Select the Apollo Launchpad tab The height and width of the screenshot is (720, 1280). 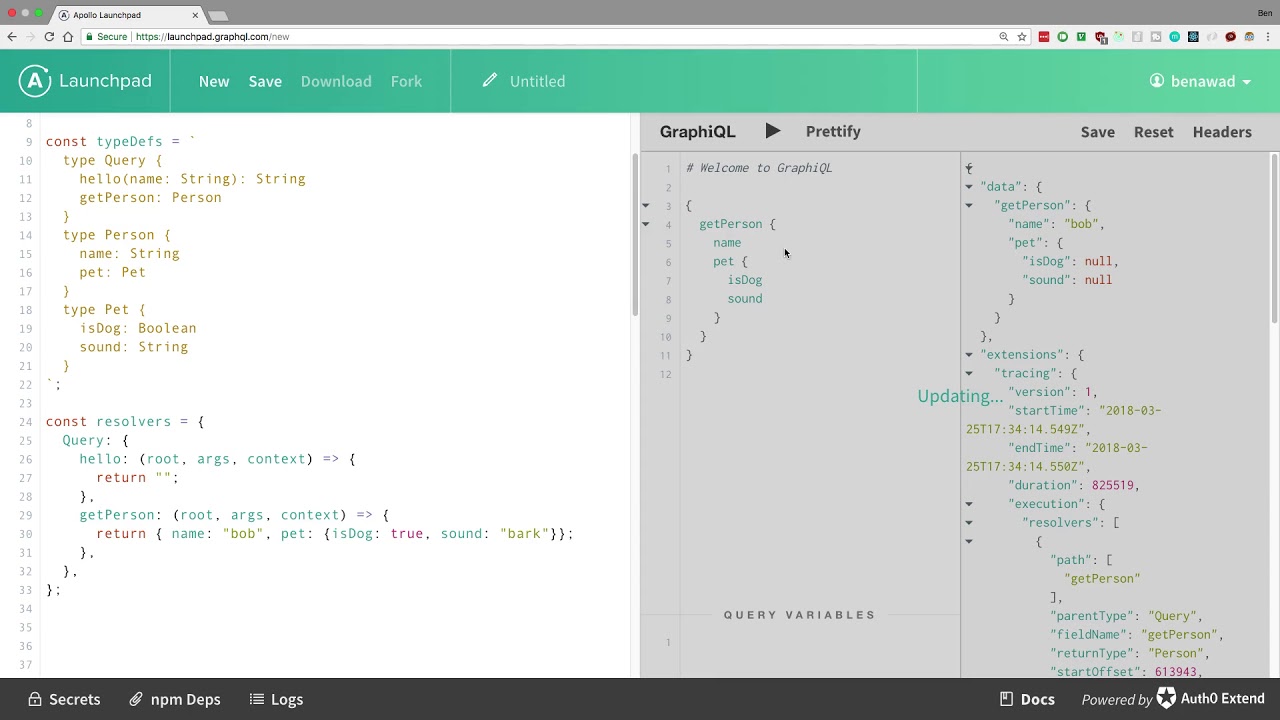126,15
